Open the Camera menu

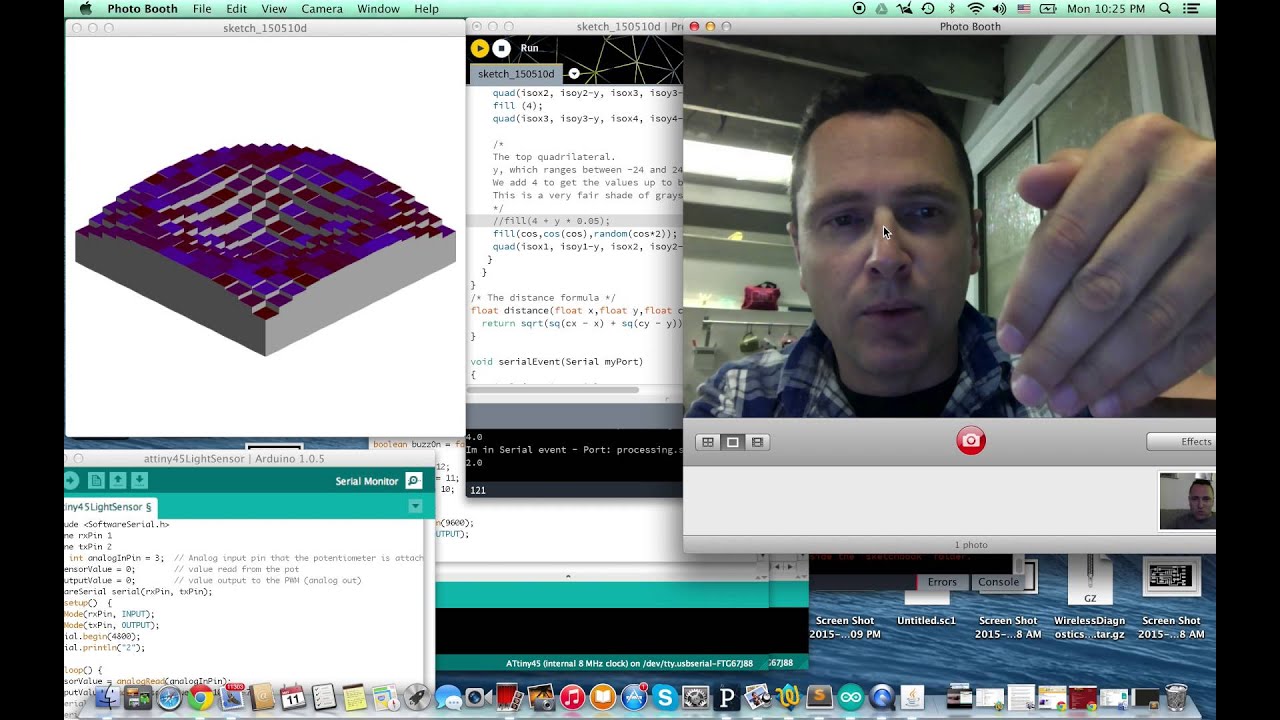click(322, 9)
